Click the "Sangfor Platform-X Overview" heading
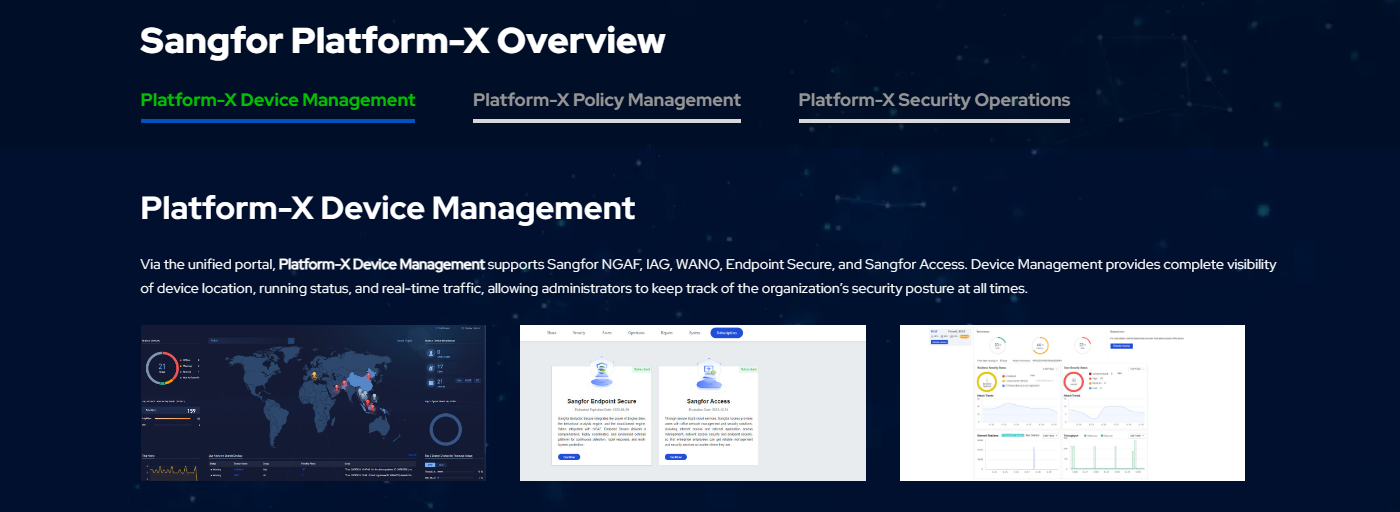 point(403,41)
